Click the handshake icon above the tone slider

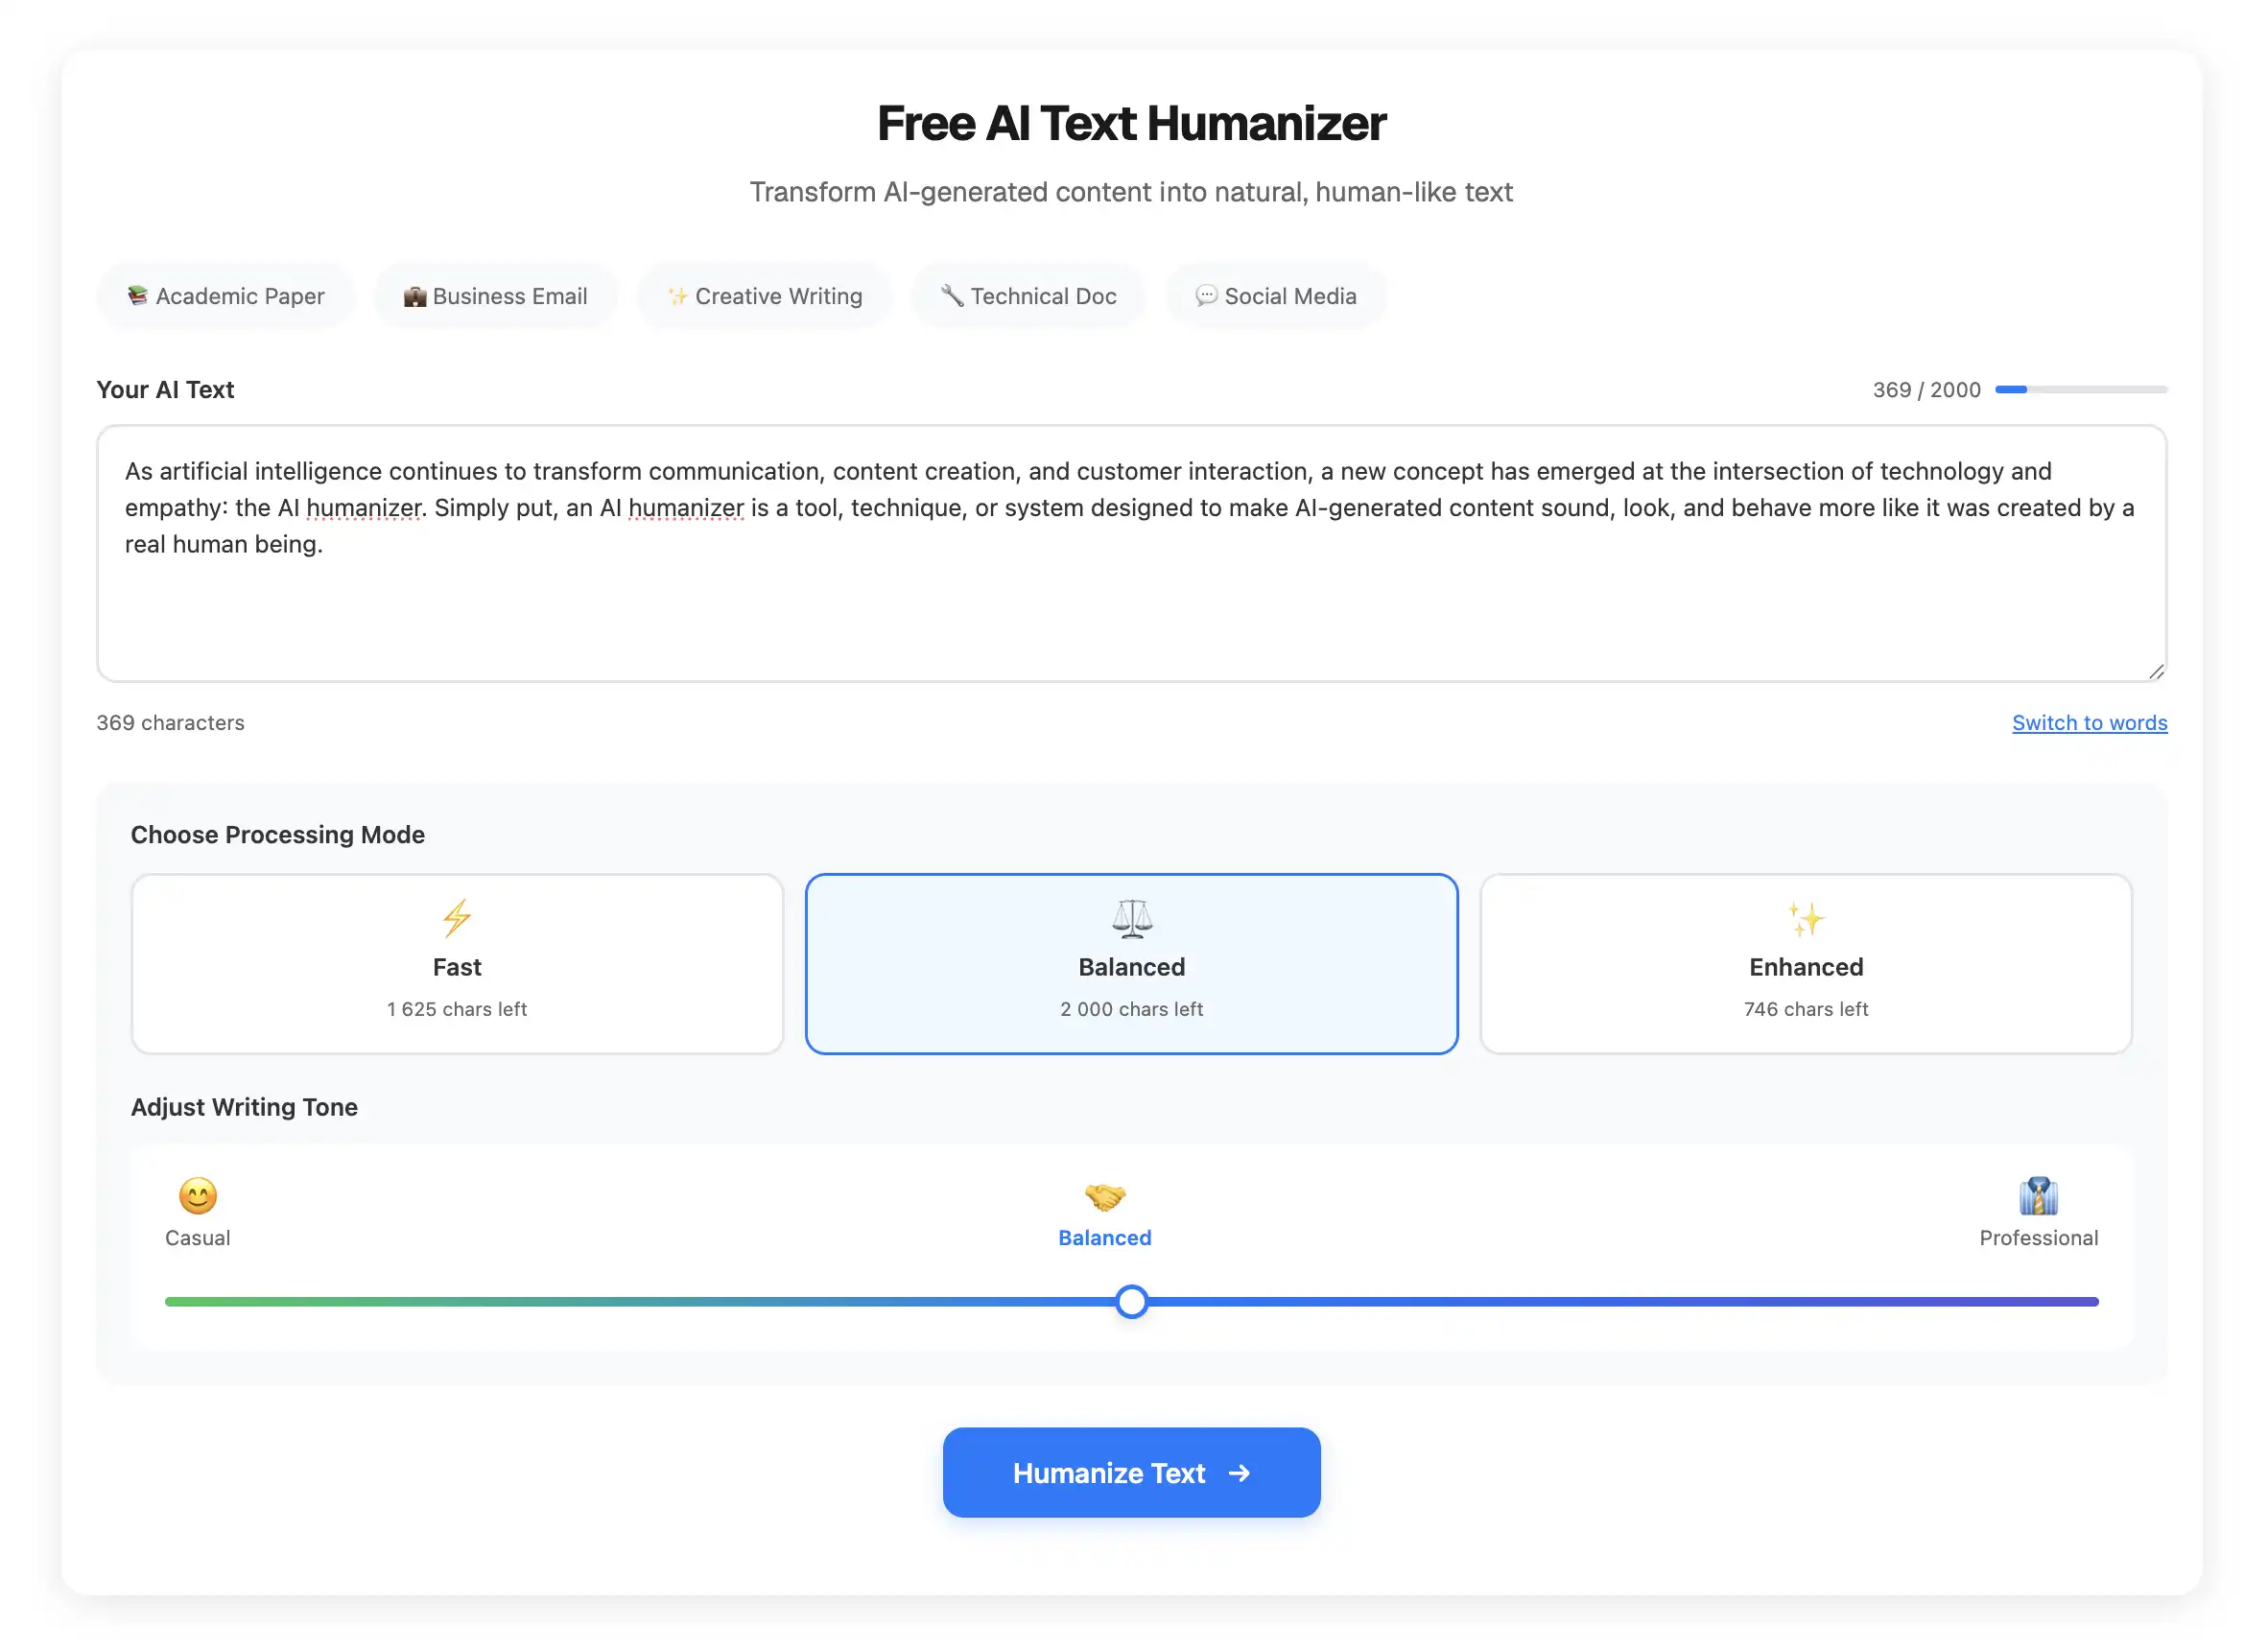click(1104, 1196)
